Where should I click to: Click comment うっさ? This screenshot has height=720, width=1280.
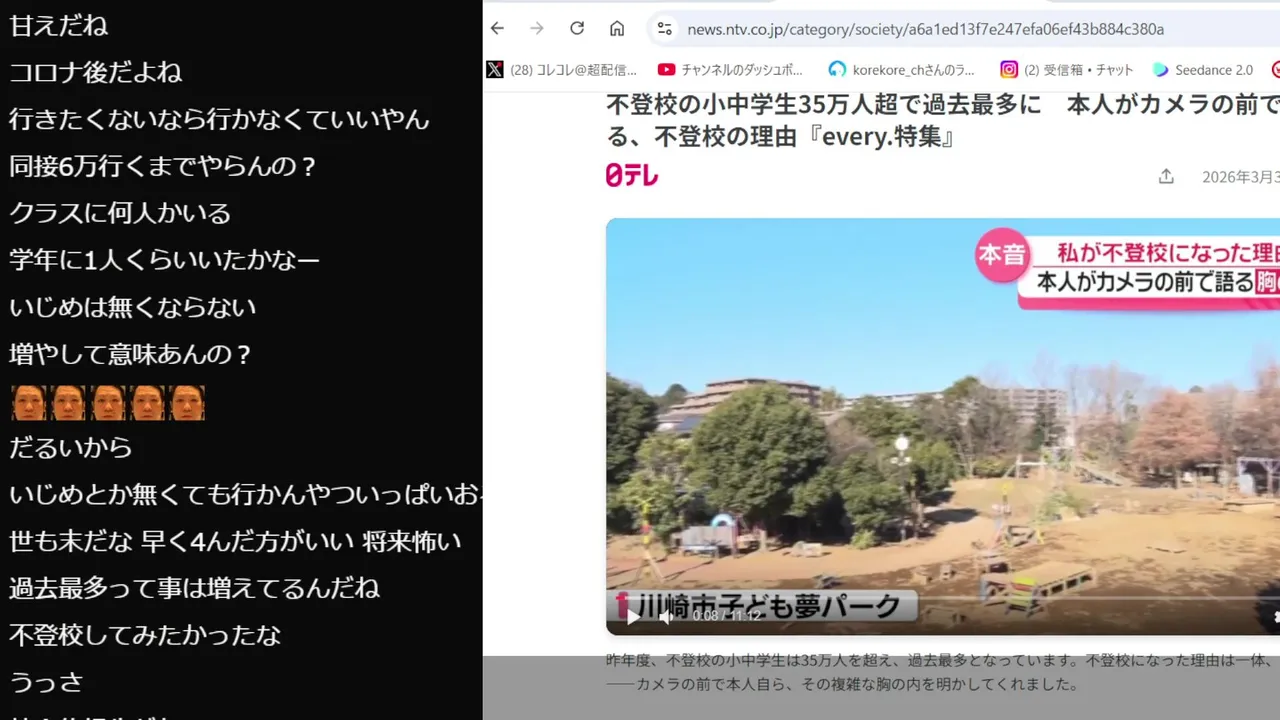pos(45,682)
